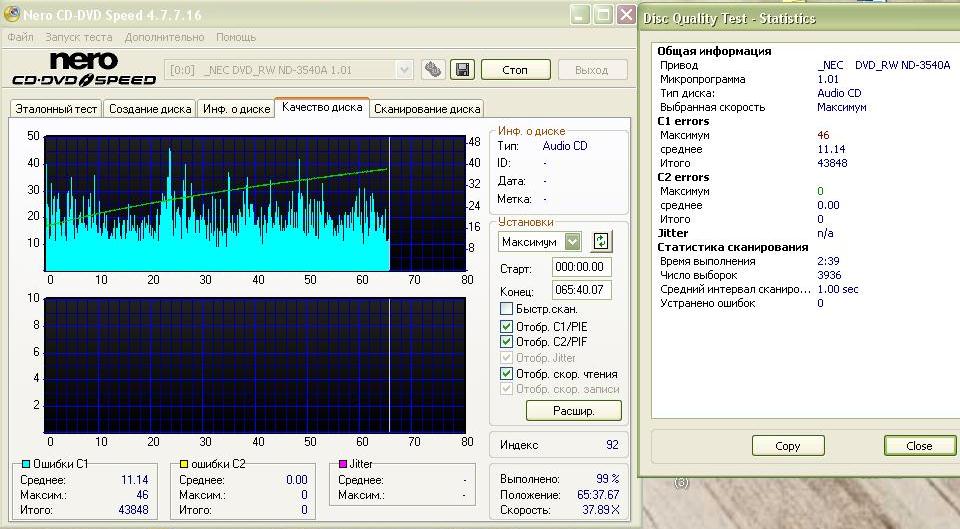
Task: Click the yellow C2 errors legend square
Action: (183, 465)
